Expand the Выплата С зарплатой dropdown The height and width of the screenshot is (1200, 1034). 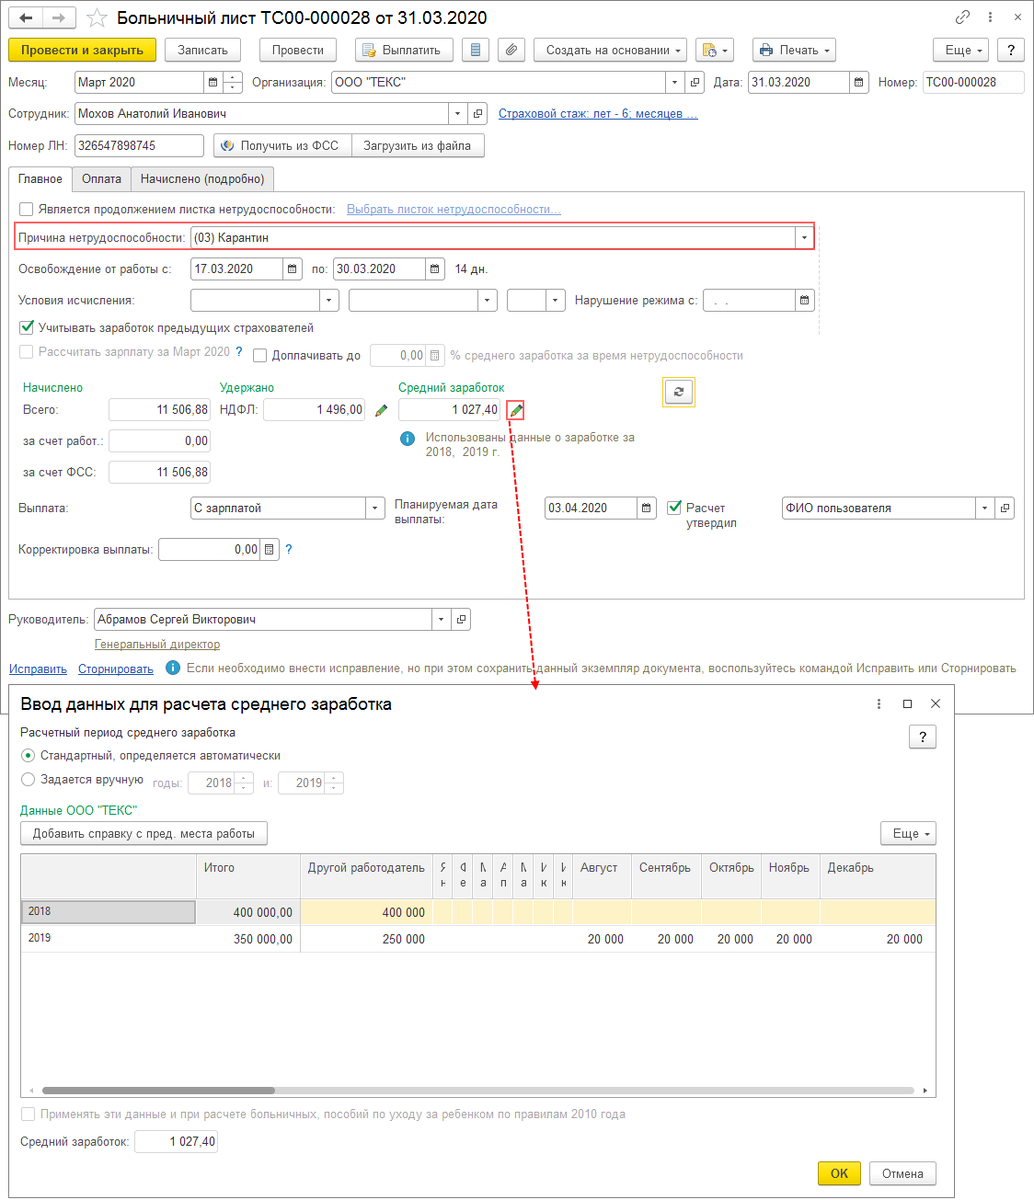tap(375, 508)
